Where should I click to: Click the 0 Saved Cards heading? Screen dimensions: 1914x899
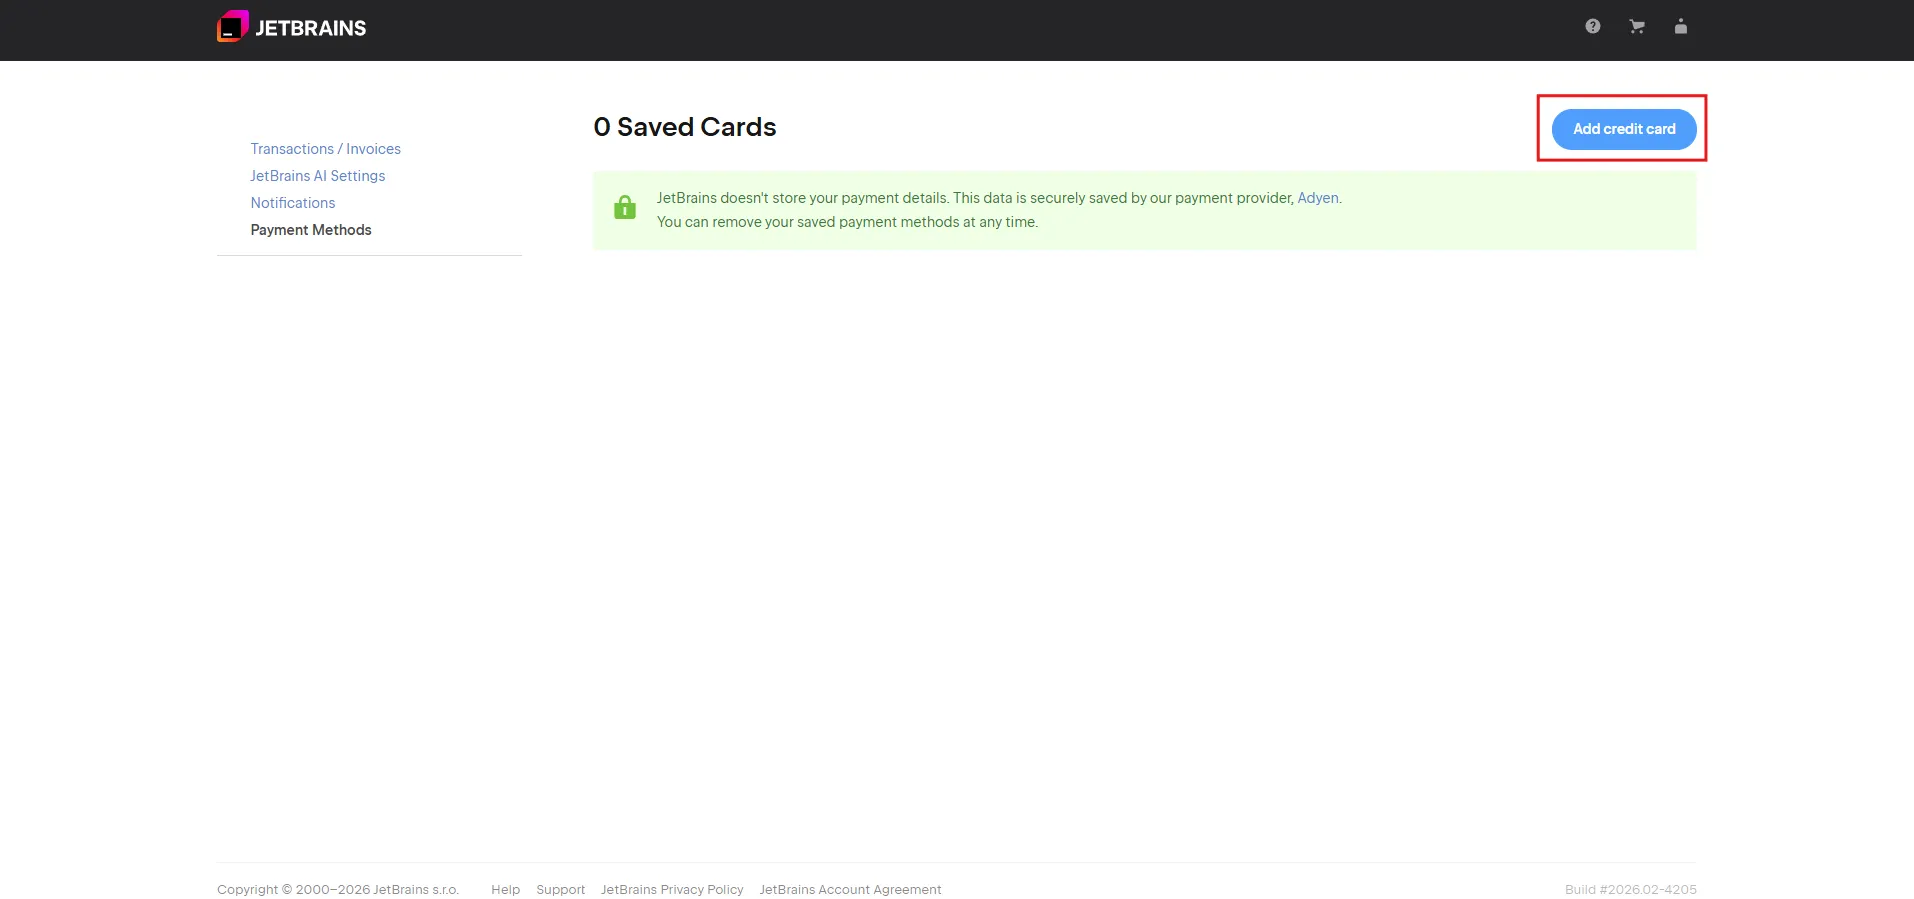[685, 127]
